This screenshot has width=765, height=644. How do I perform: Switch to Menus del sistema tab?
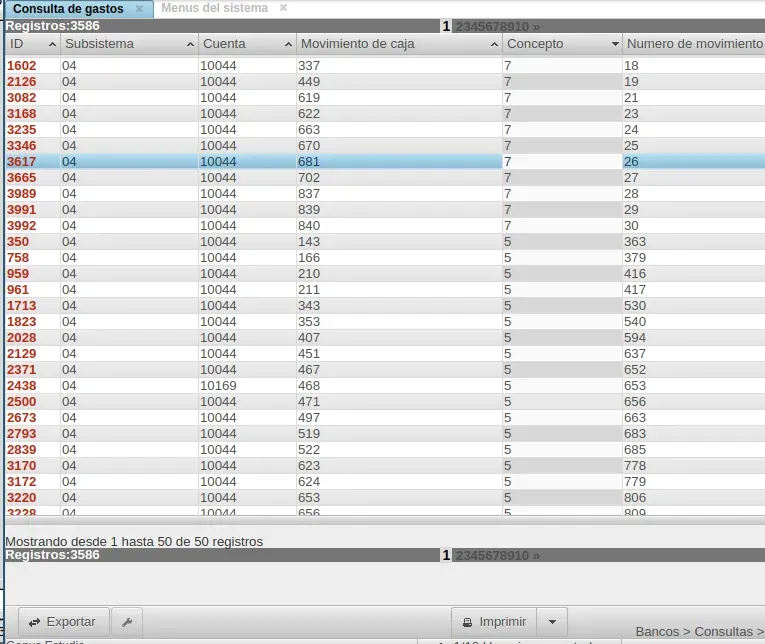(x=214, y=8)
